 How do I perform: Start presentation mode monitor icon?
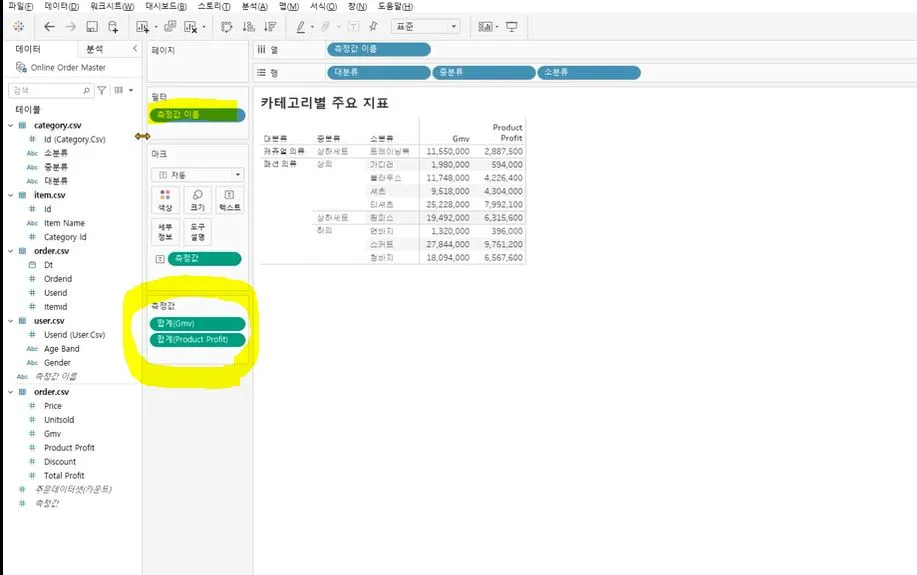pos(512,26)
